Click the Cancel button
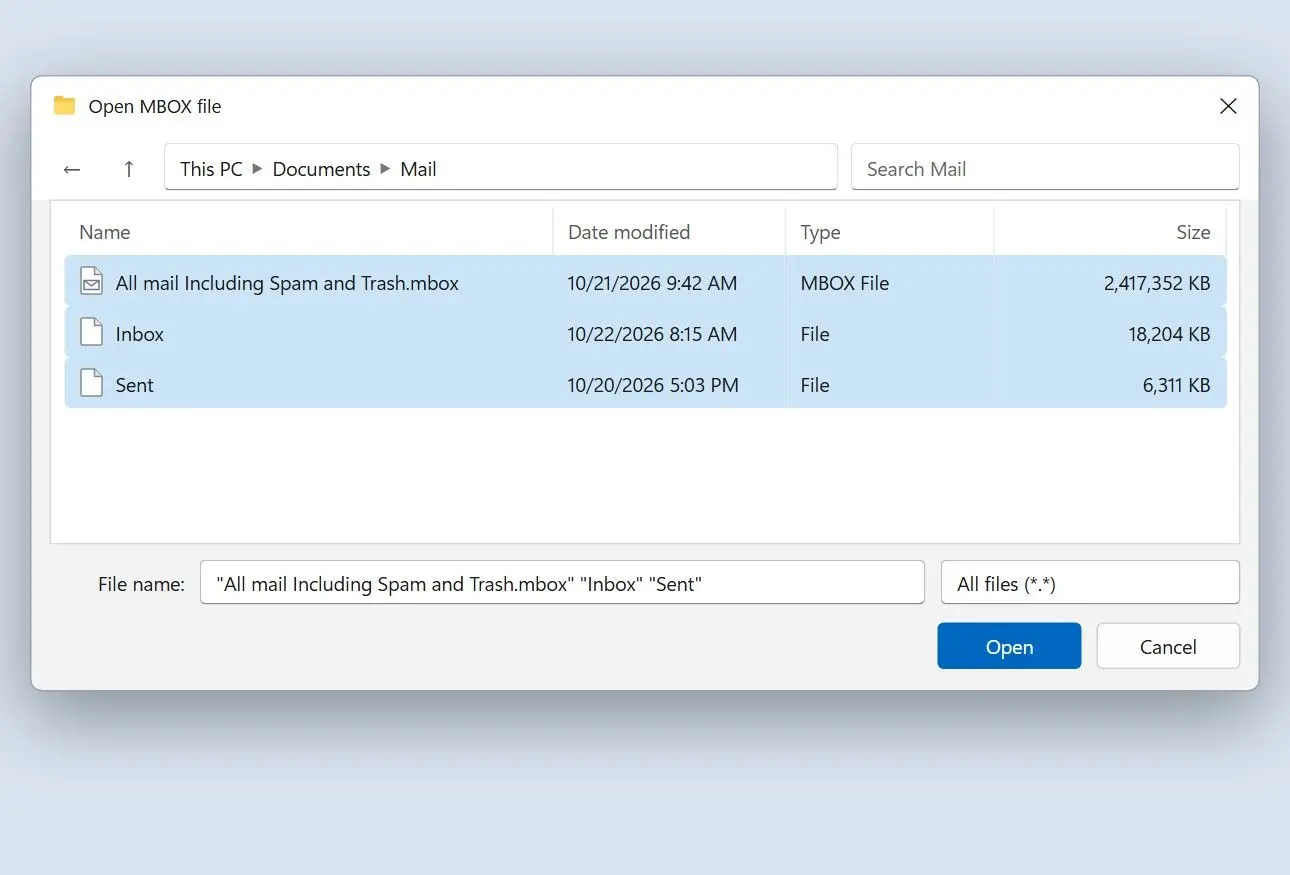Screen dimensions: 1290x875 click(1168, 646)
